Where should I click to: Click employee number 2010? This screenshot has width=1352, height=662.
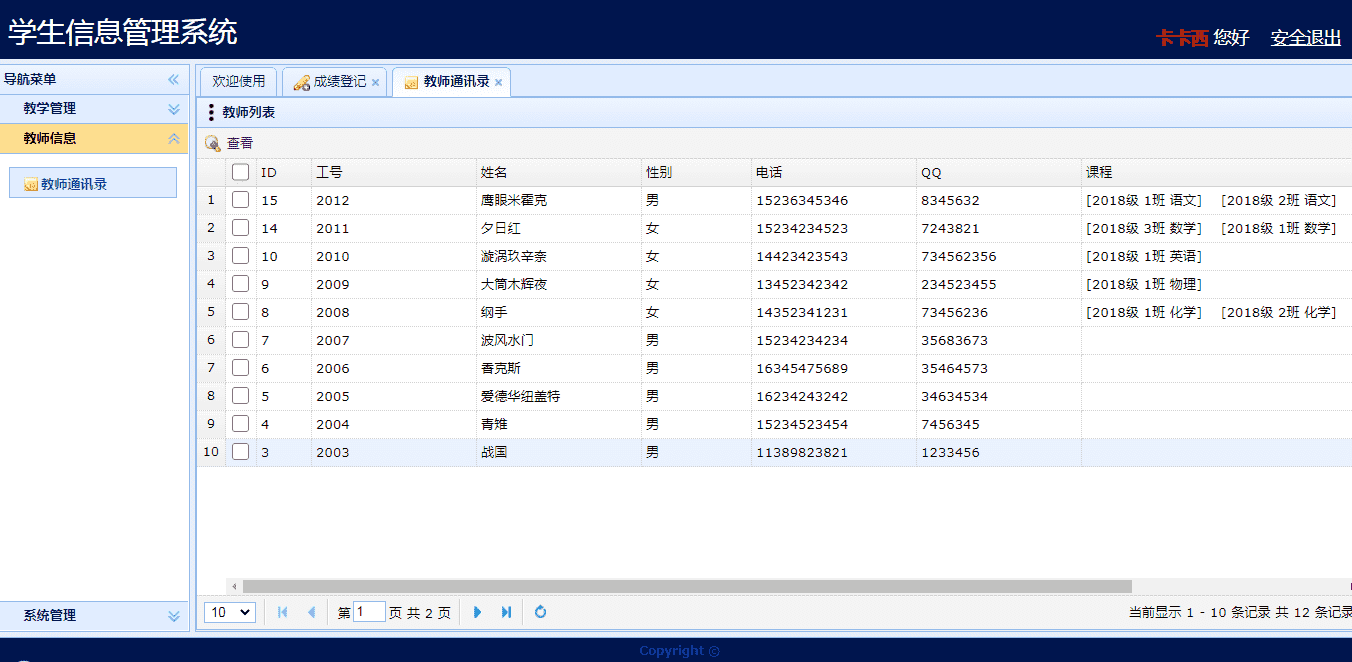[x=333, y=256]
